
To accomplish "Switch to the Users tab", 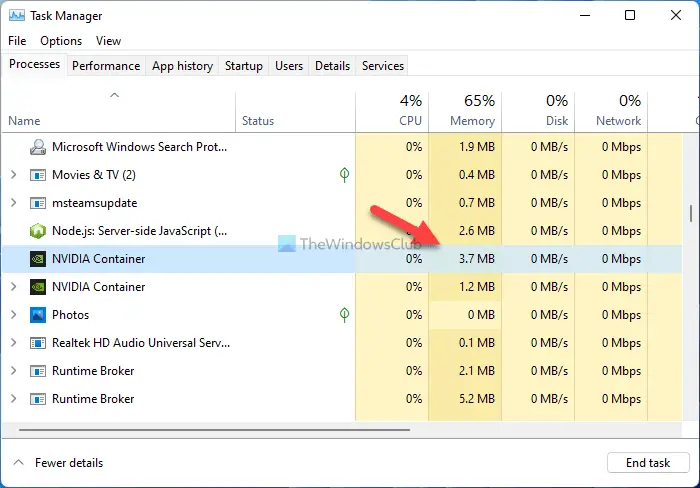I will pyautogui.click(x=289, y=66).
